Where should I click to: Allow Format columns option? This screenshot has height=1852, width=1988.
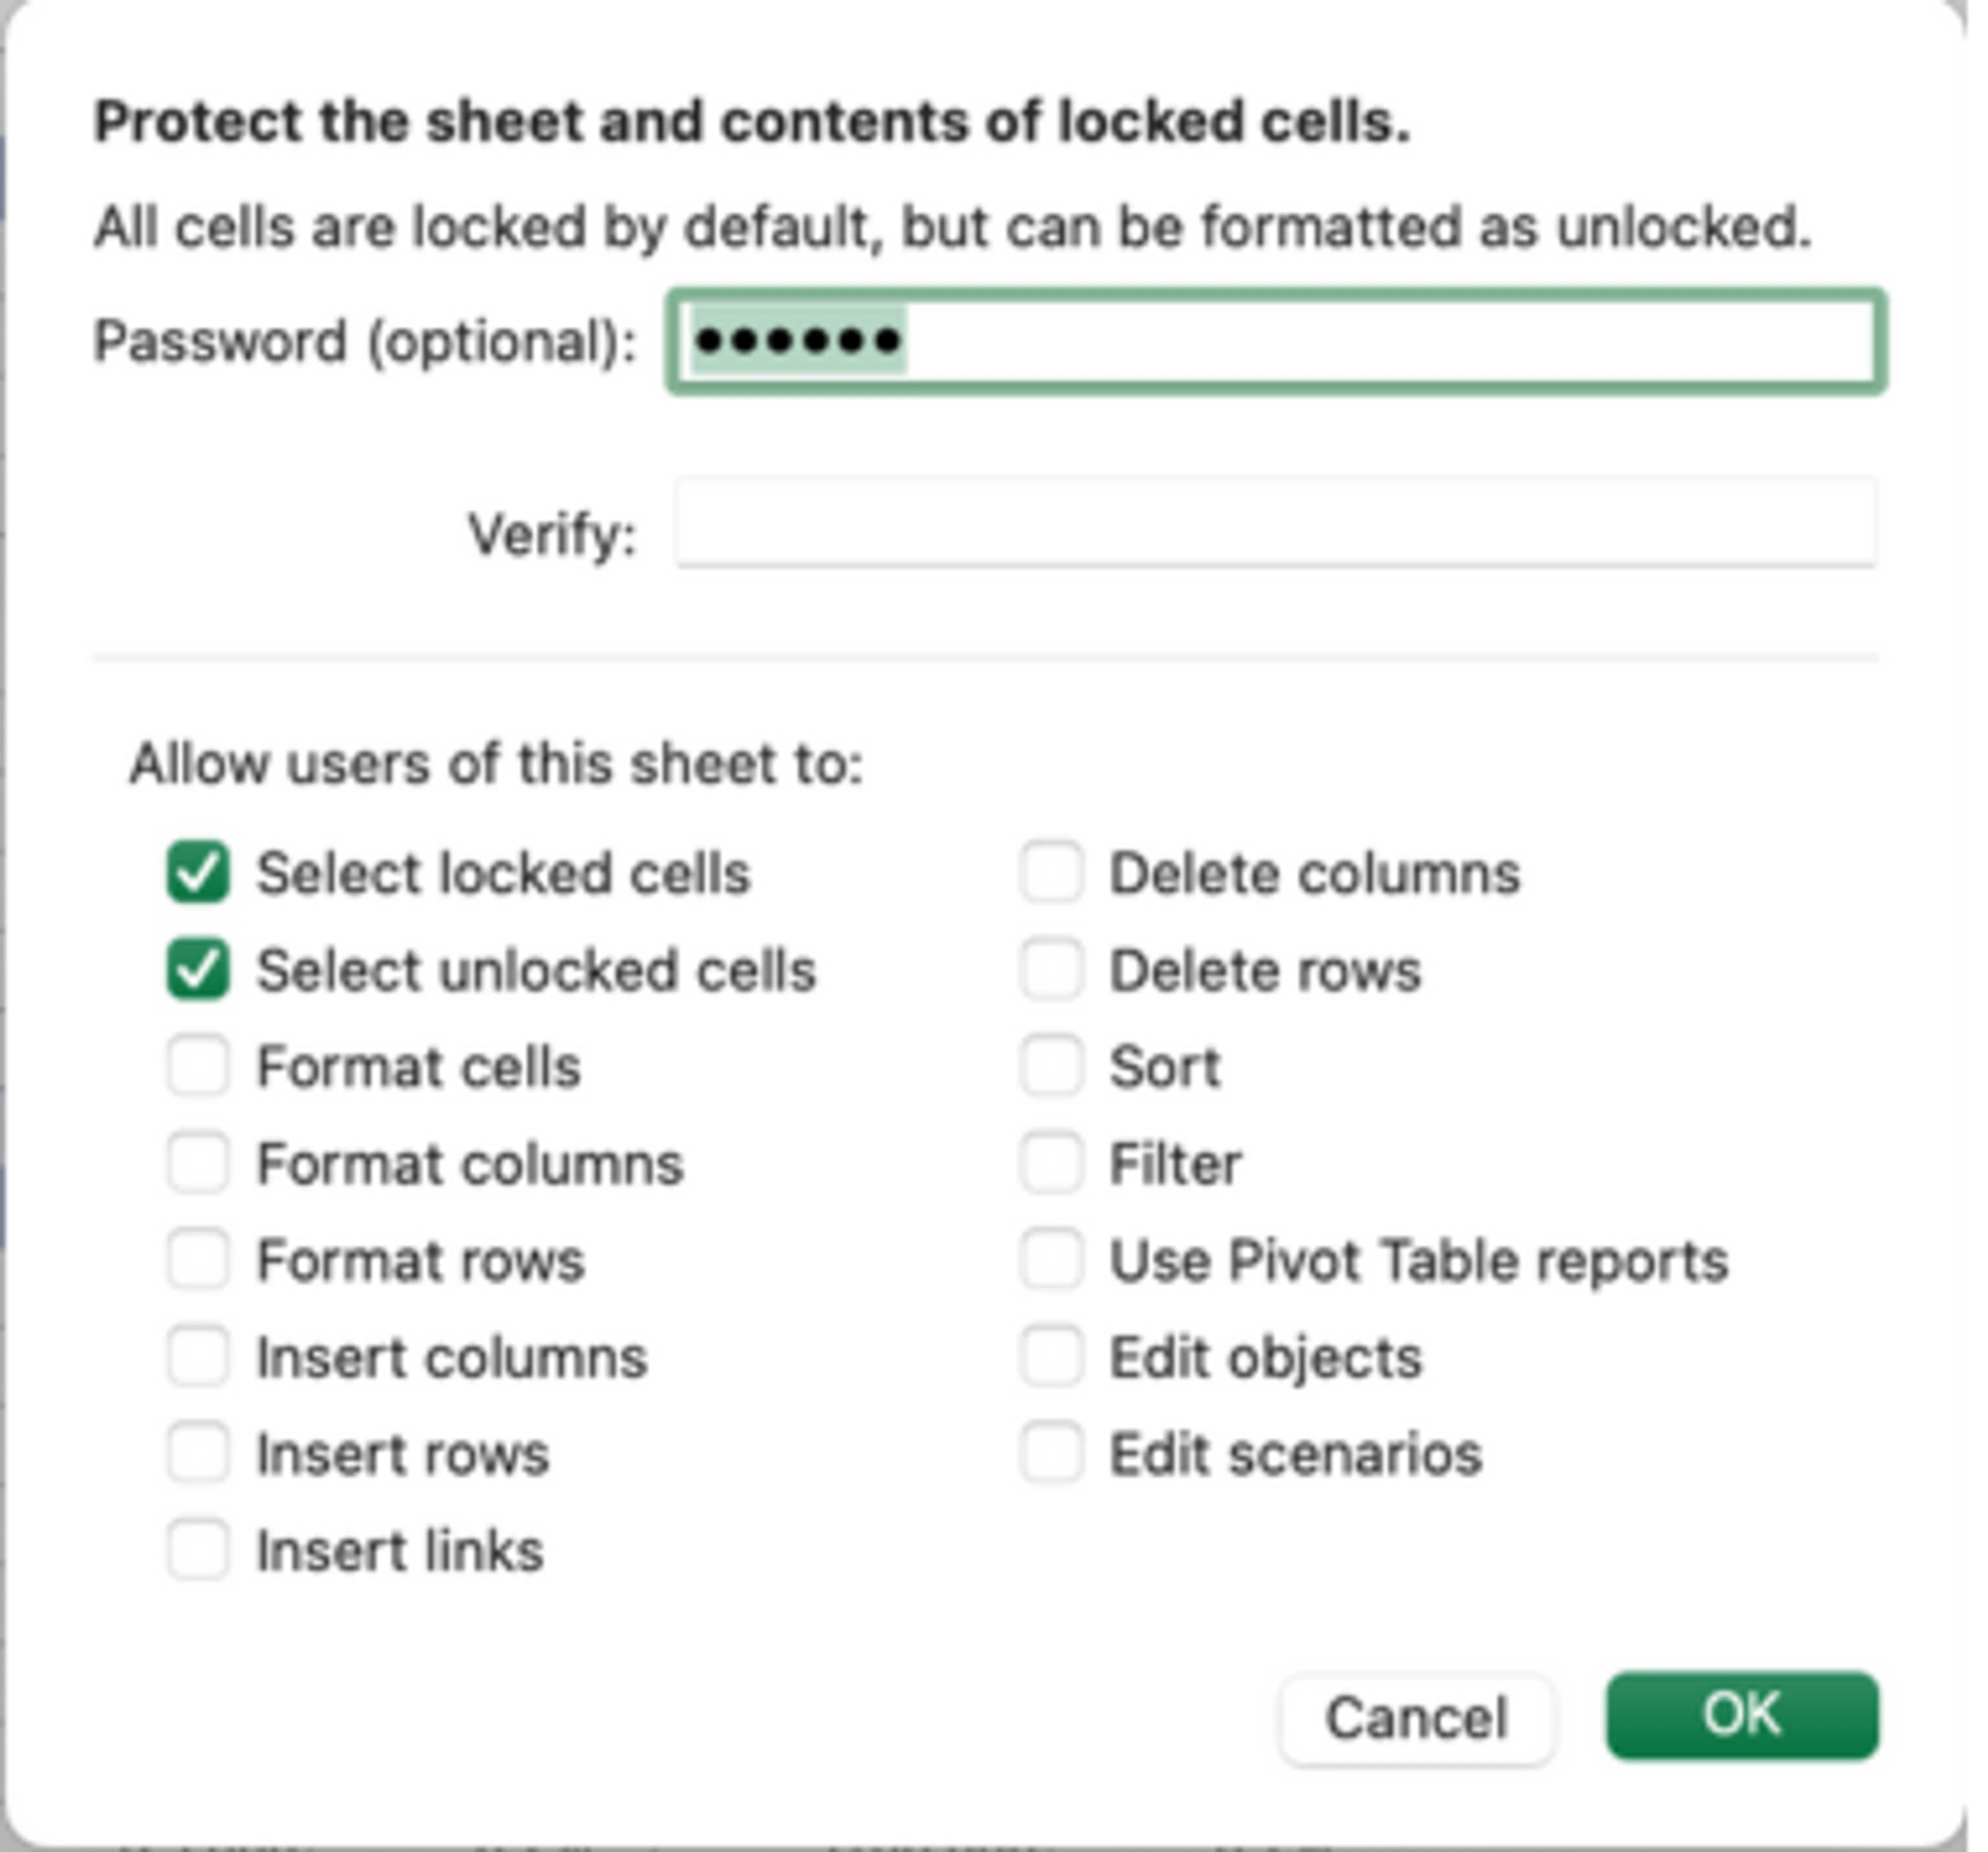tap(198, 1163)
